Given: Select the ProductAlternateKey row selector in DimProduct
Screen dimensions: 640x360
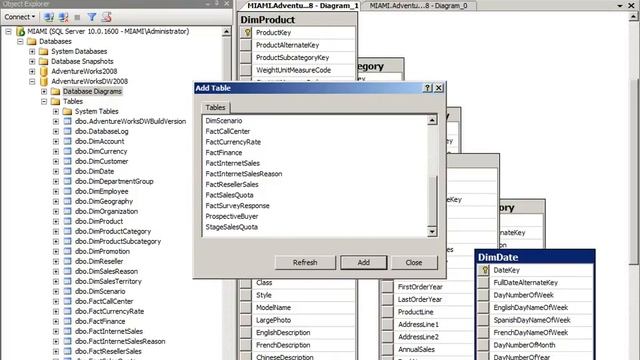Looking at the screenshot, I should 246,45.
